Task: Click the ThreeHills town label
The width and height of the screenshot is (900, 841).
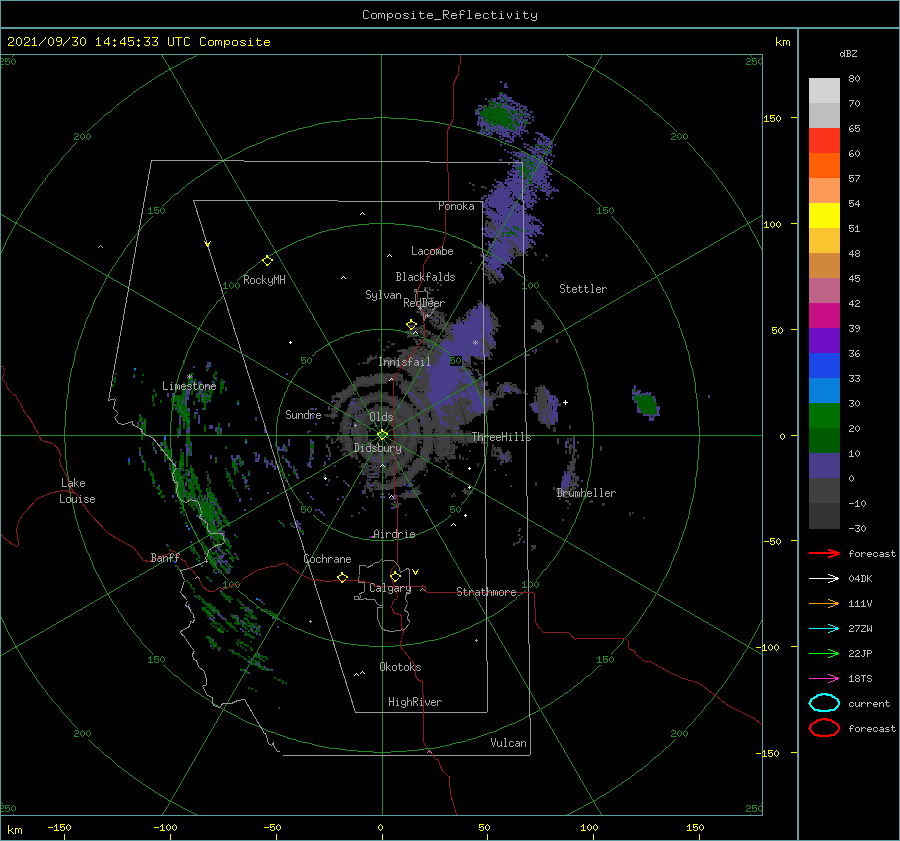Action: 501,437
